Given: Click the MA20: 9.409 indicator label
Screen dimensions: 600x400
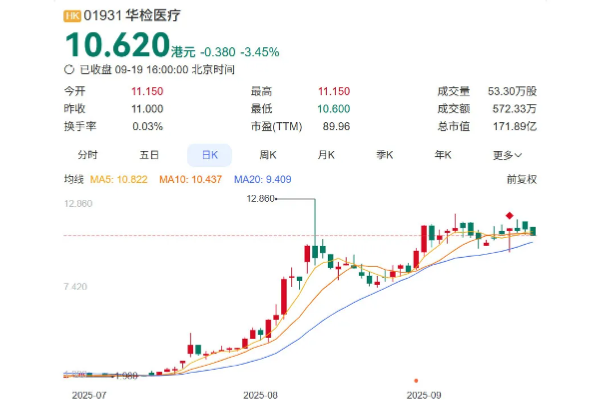Looking at the screenshot, I should point(262,179).
